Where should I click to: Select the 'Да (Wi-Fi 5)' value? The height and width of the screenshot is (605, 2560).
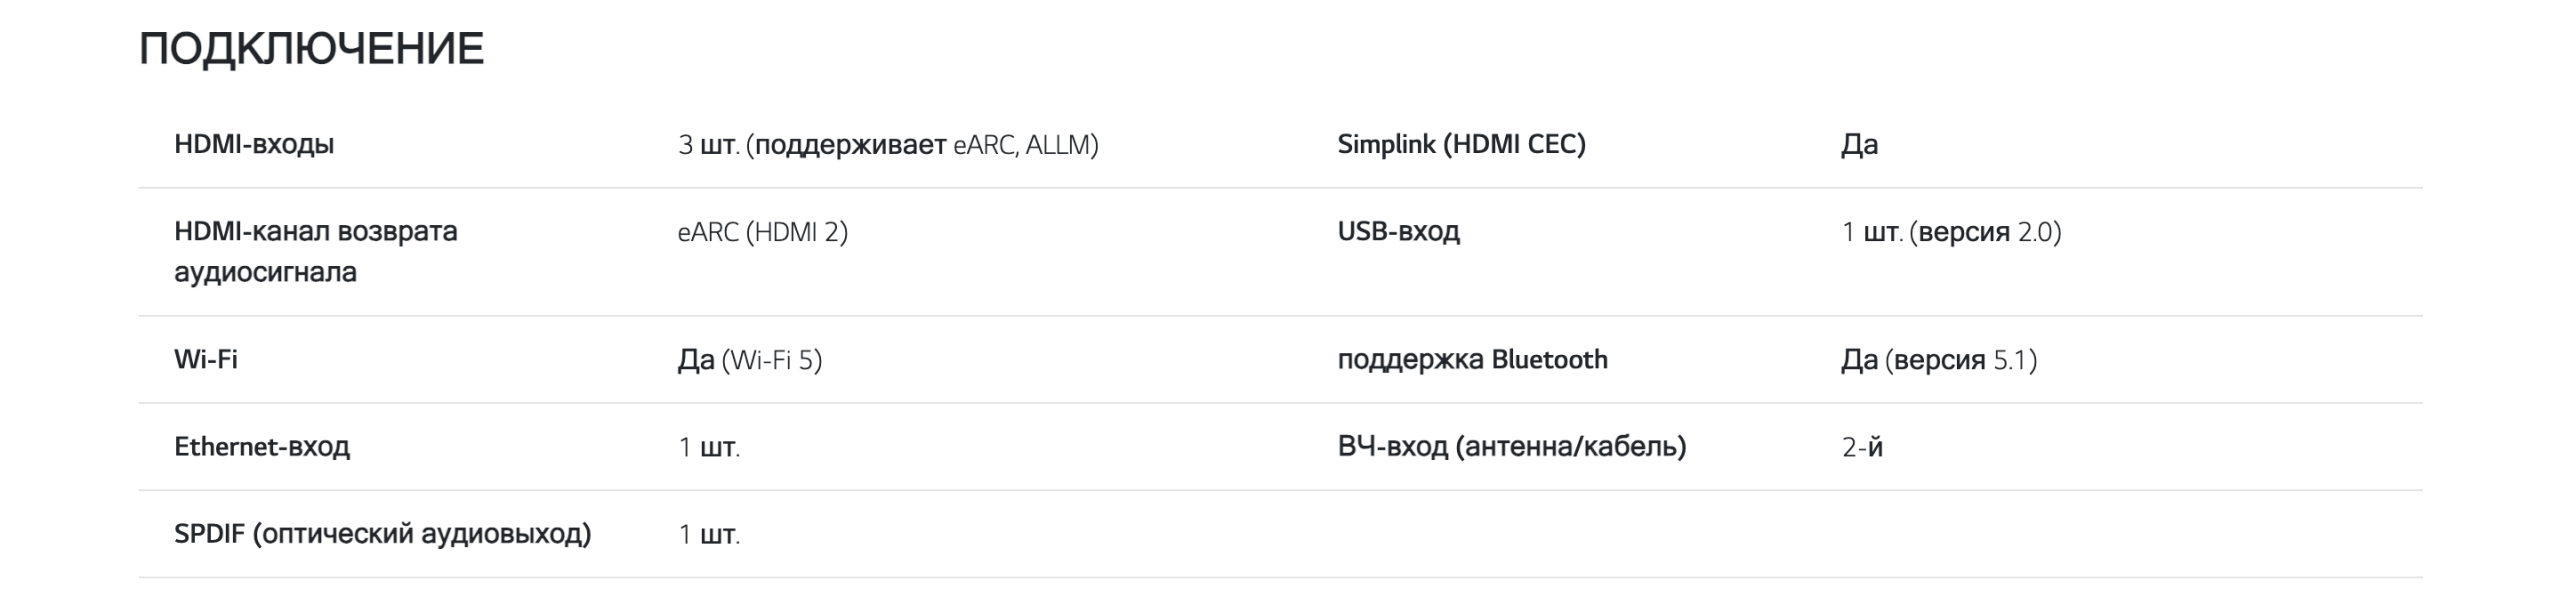(749, 360)
